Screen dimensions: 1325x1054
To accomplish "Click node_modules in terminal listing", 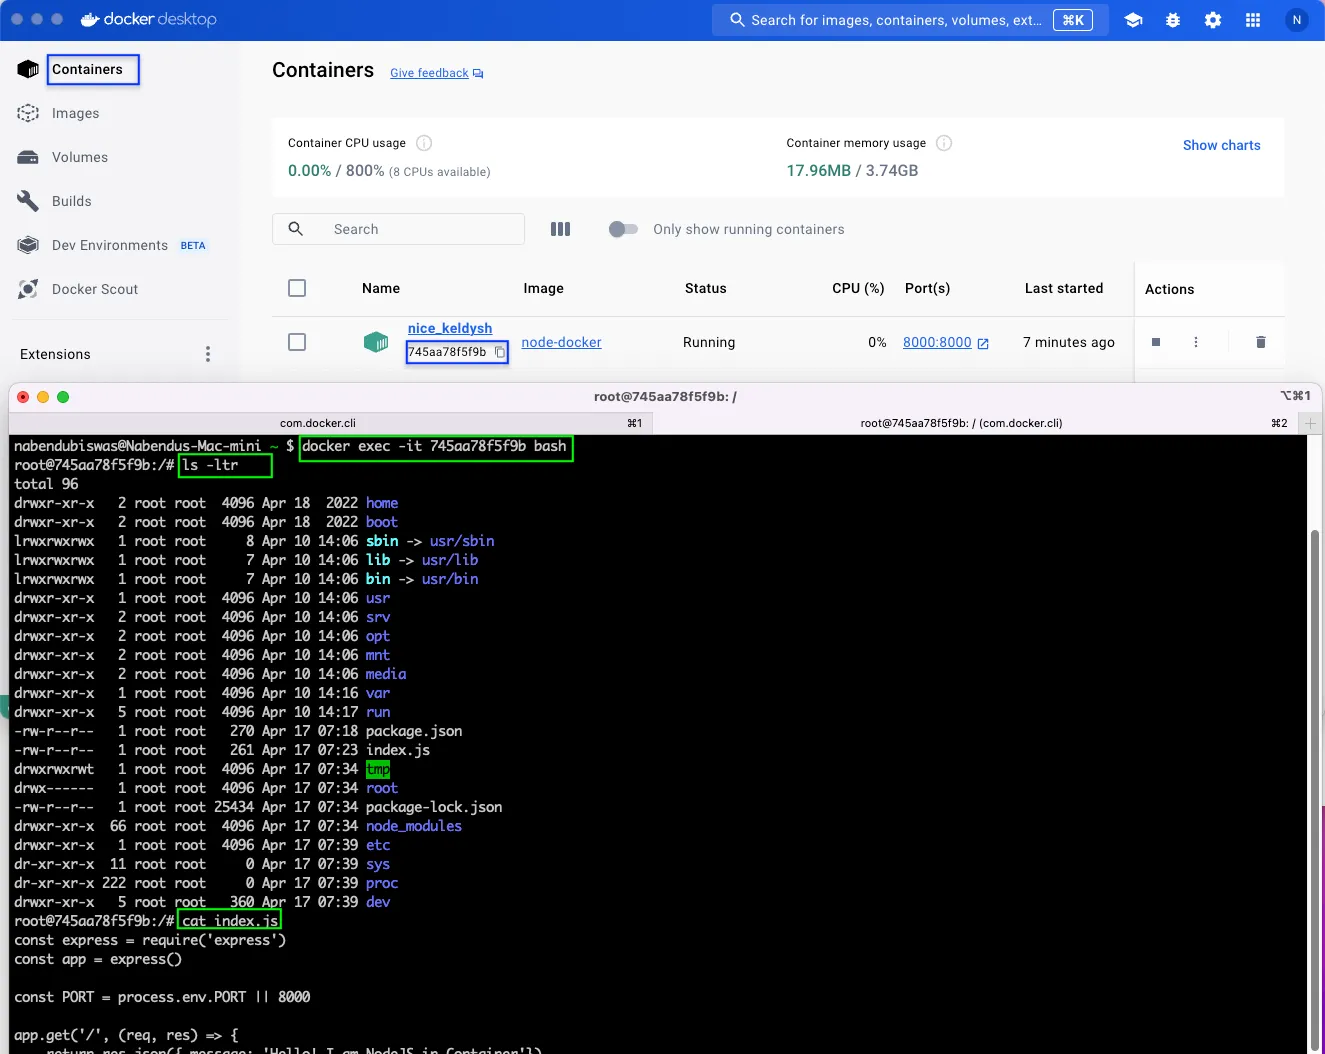I will [x=414, y=826].
